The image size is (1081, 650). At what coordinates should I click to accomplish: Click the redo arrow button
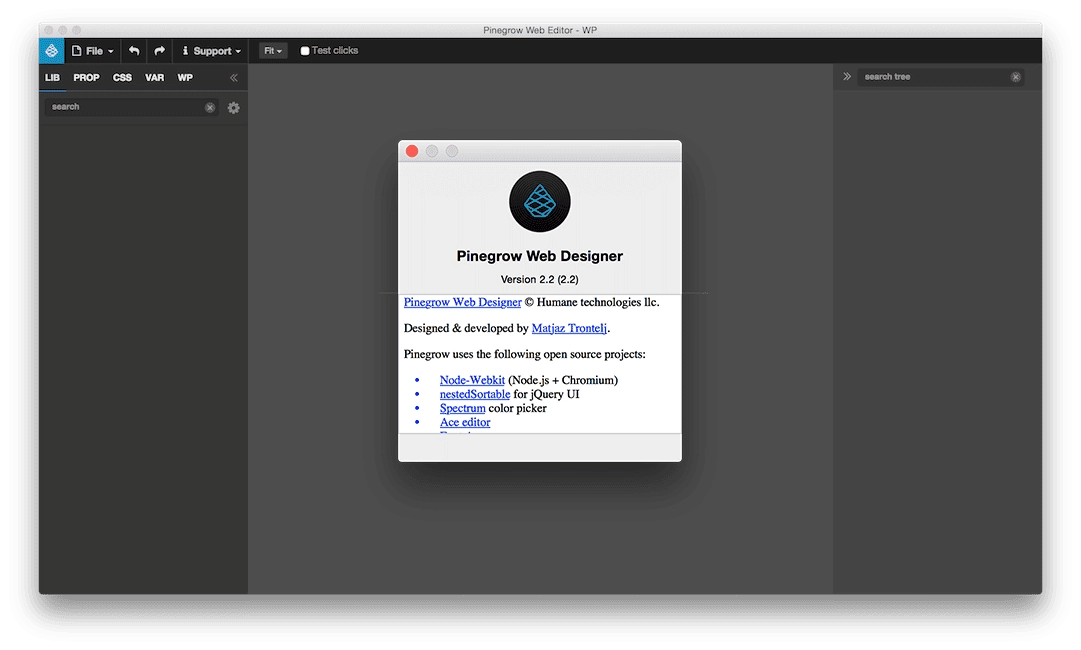[x=159, y=51]
